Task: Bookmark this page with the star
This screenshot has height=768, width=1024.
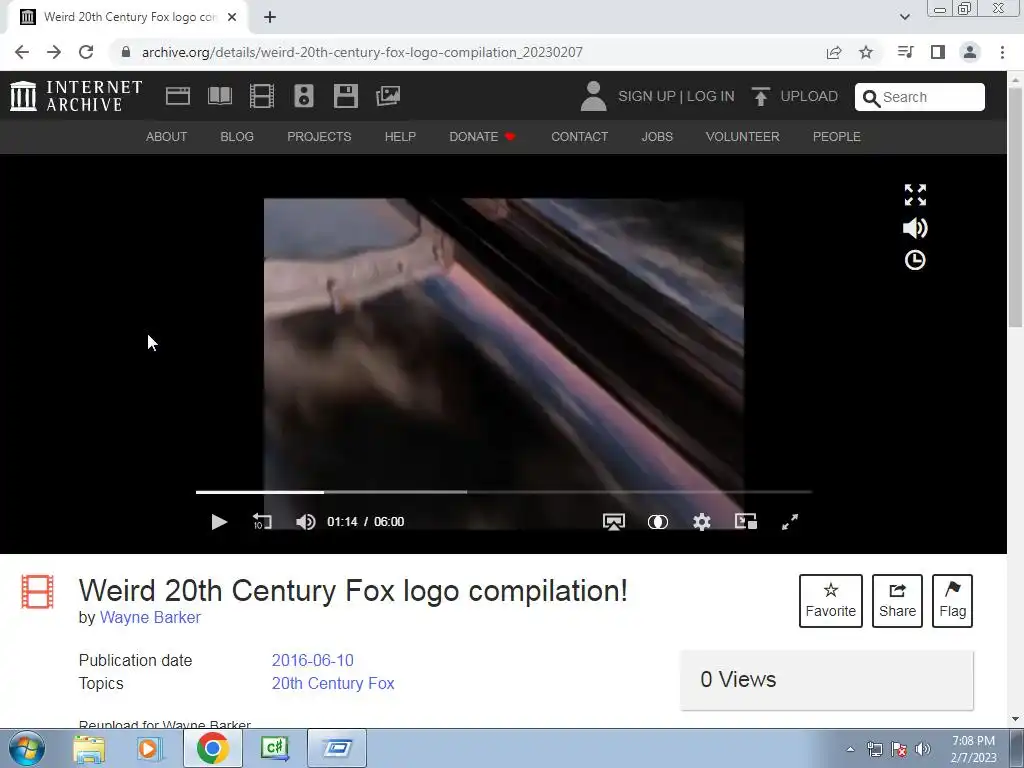Action: [866, 52]
